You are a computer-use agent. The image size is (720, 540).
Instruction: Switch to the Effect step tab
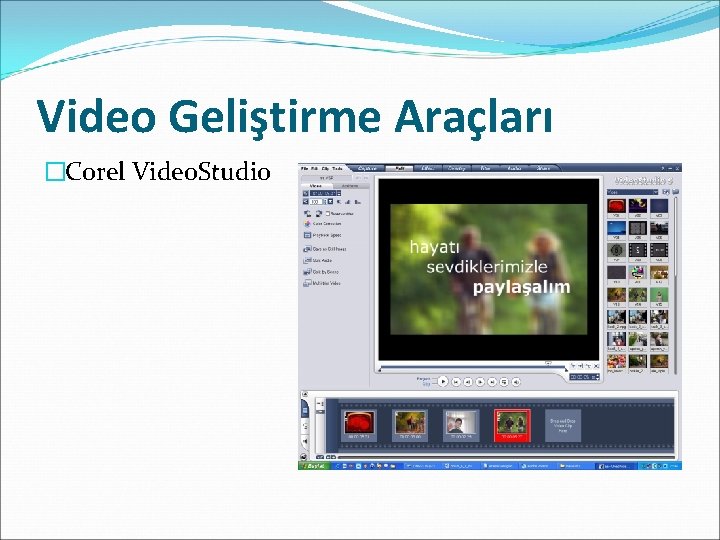[x=428, y=169]
